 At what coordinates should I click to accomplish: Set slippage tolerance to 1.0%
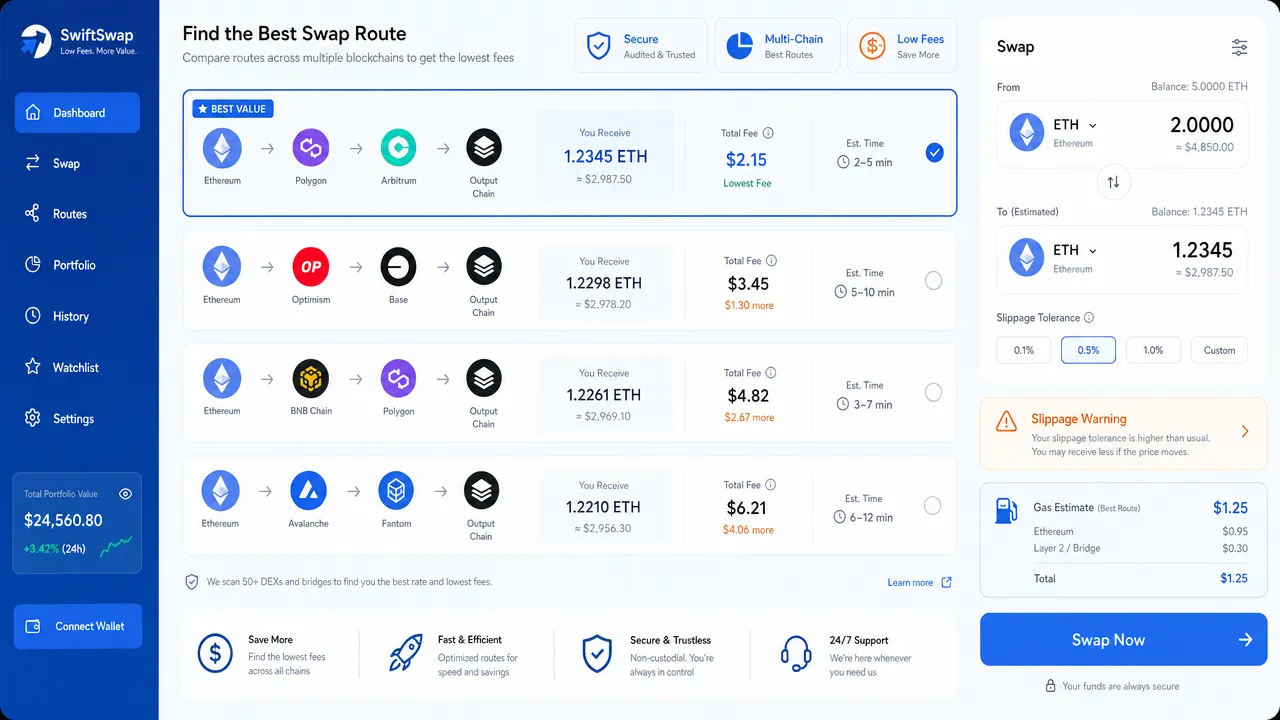pyautogui.click(x=1153, y=350)
